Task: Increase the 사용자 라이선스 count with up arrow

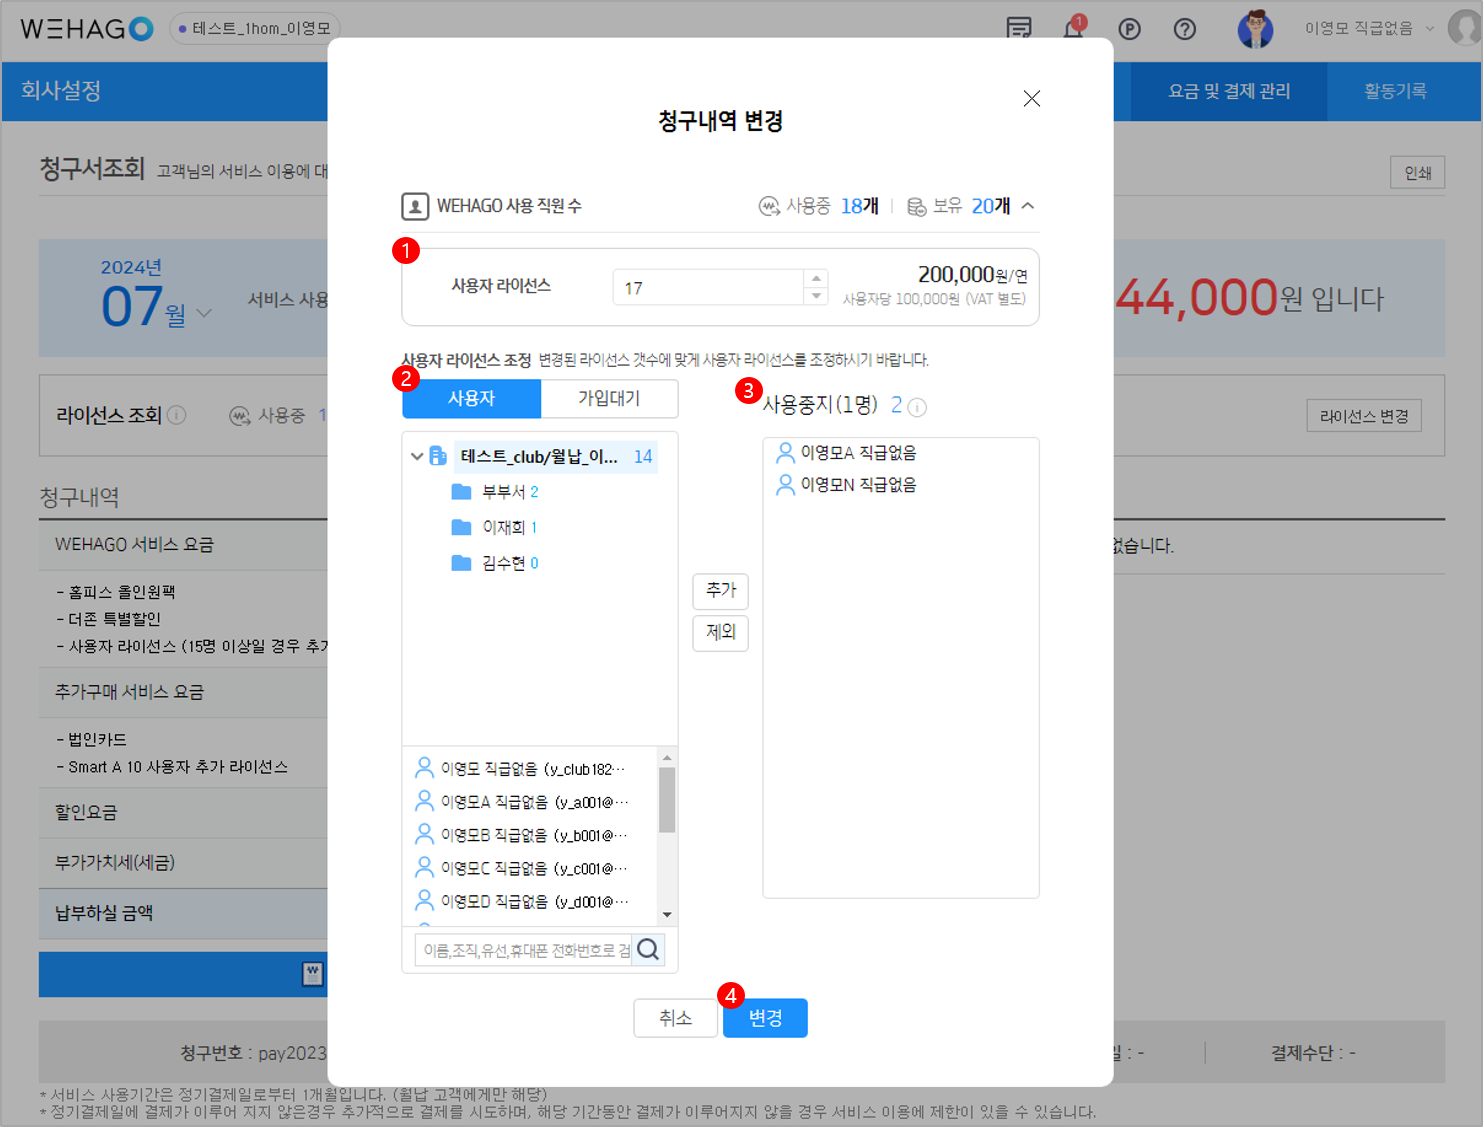Action: coord(816,279)
